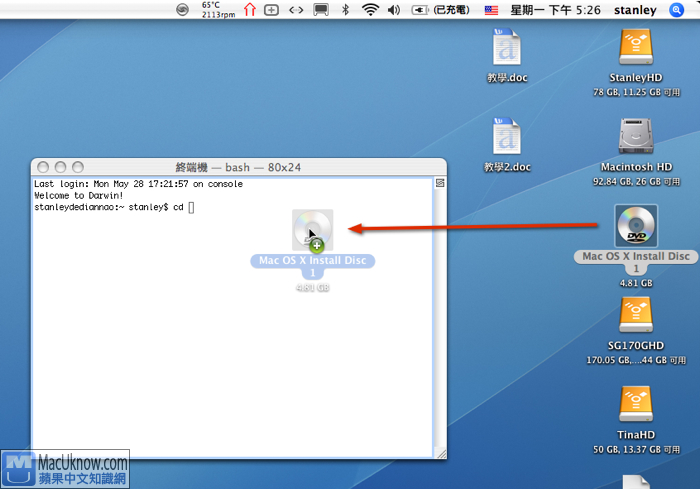
Task: Open the battery status (已充電) menu
Action: [441, 10]
